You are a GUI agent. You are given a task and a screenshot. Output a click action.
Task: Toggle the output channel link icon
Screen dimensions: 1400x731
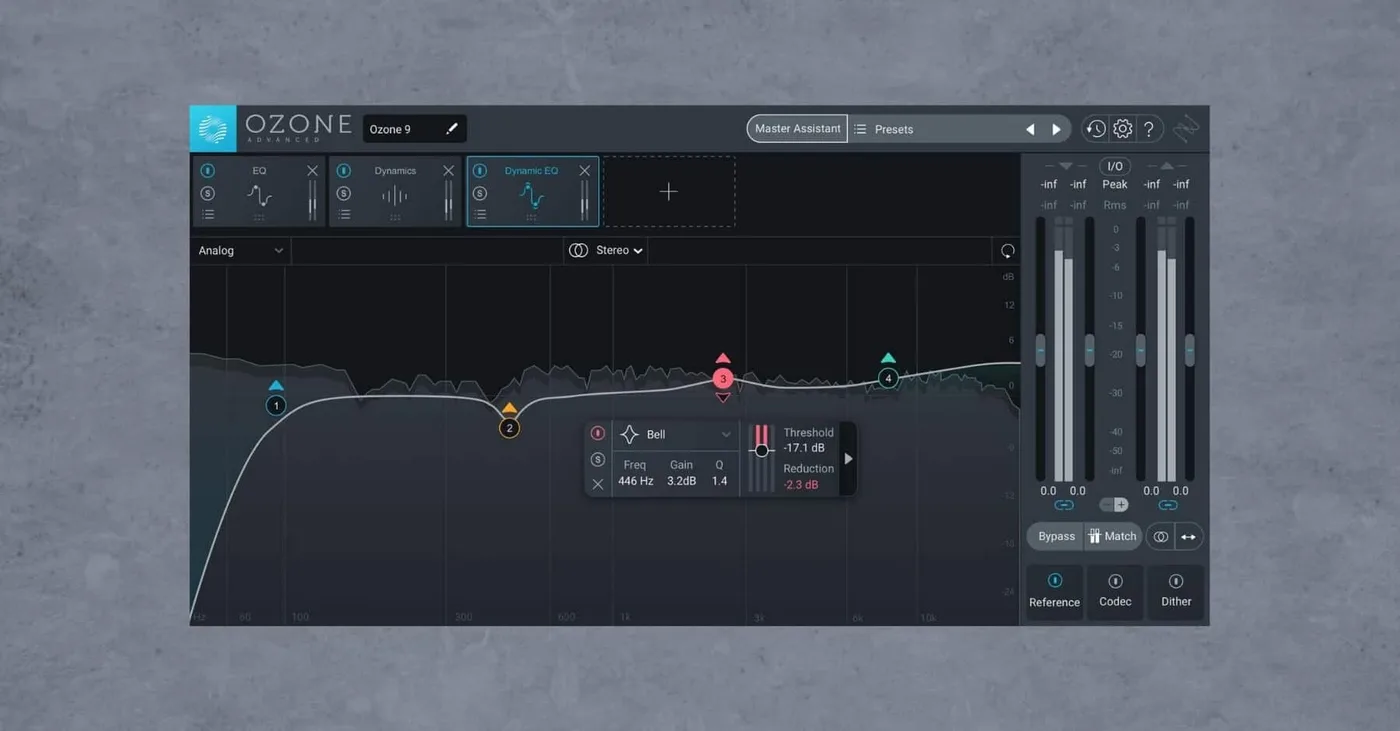click(1167, 505)
